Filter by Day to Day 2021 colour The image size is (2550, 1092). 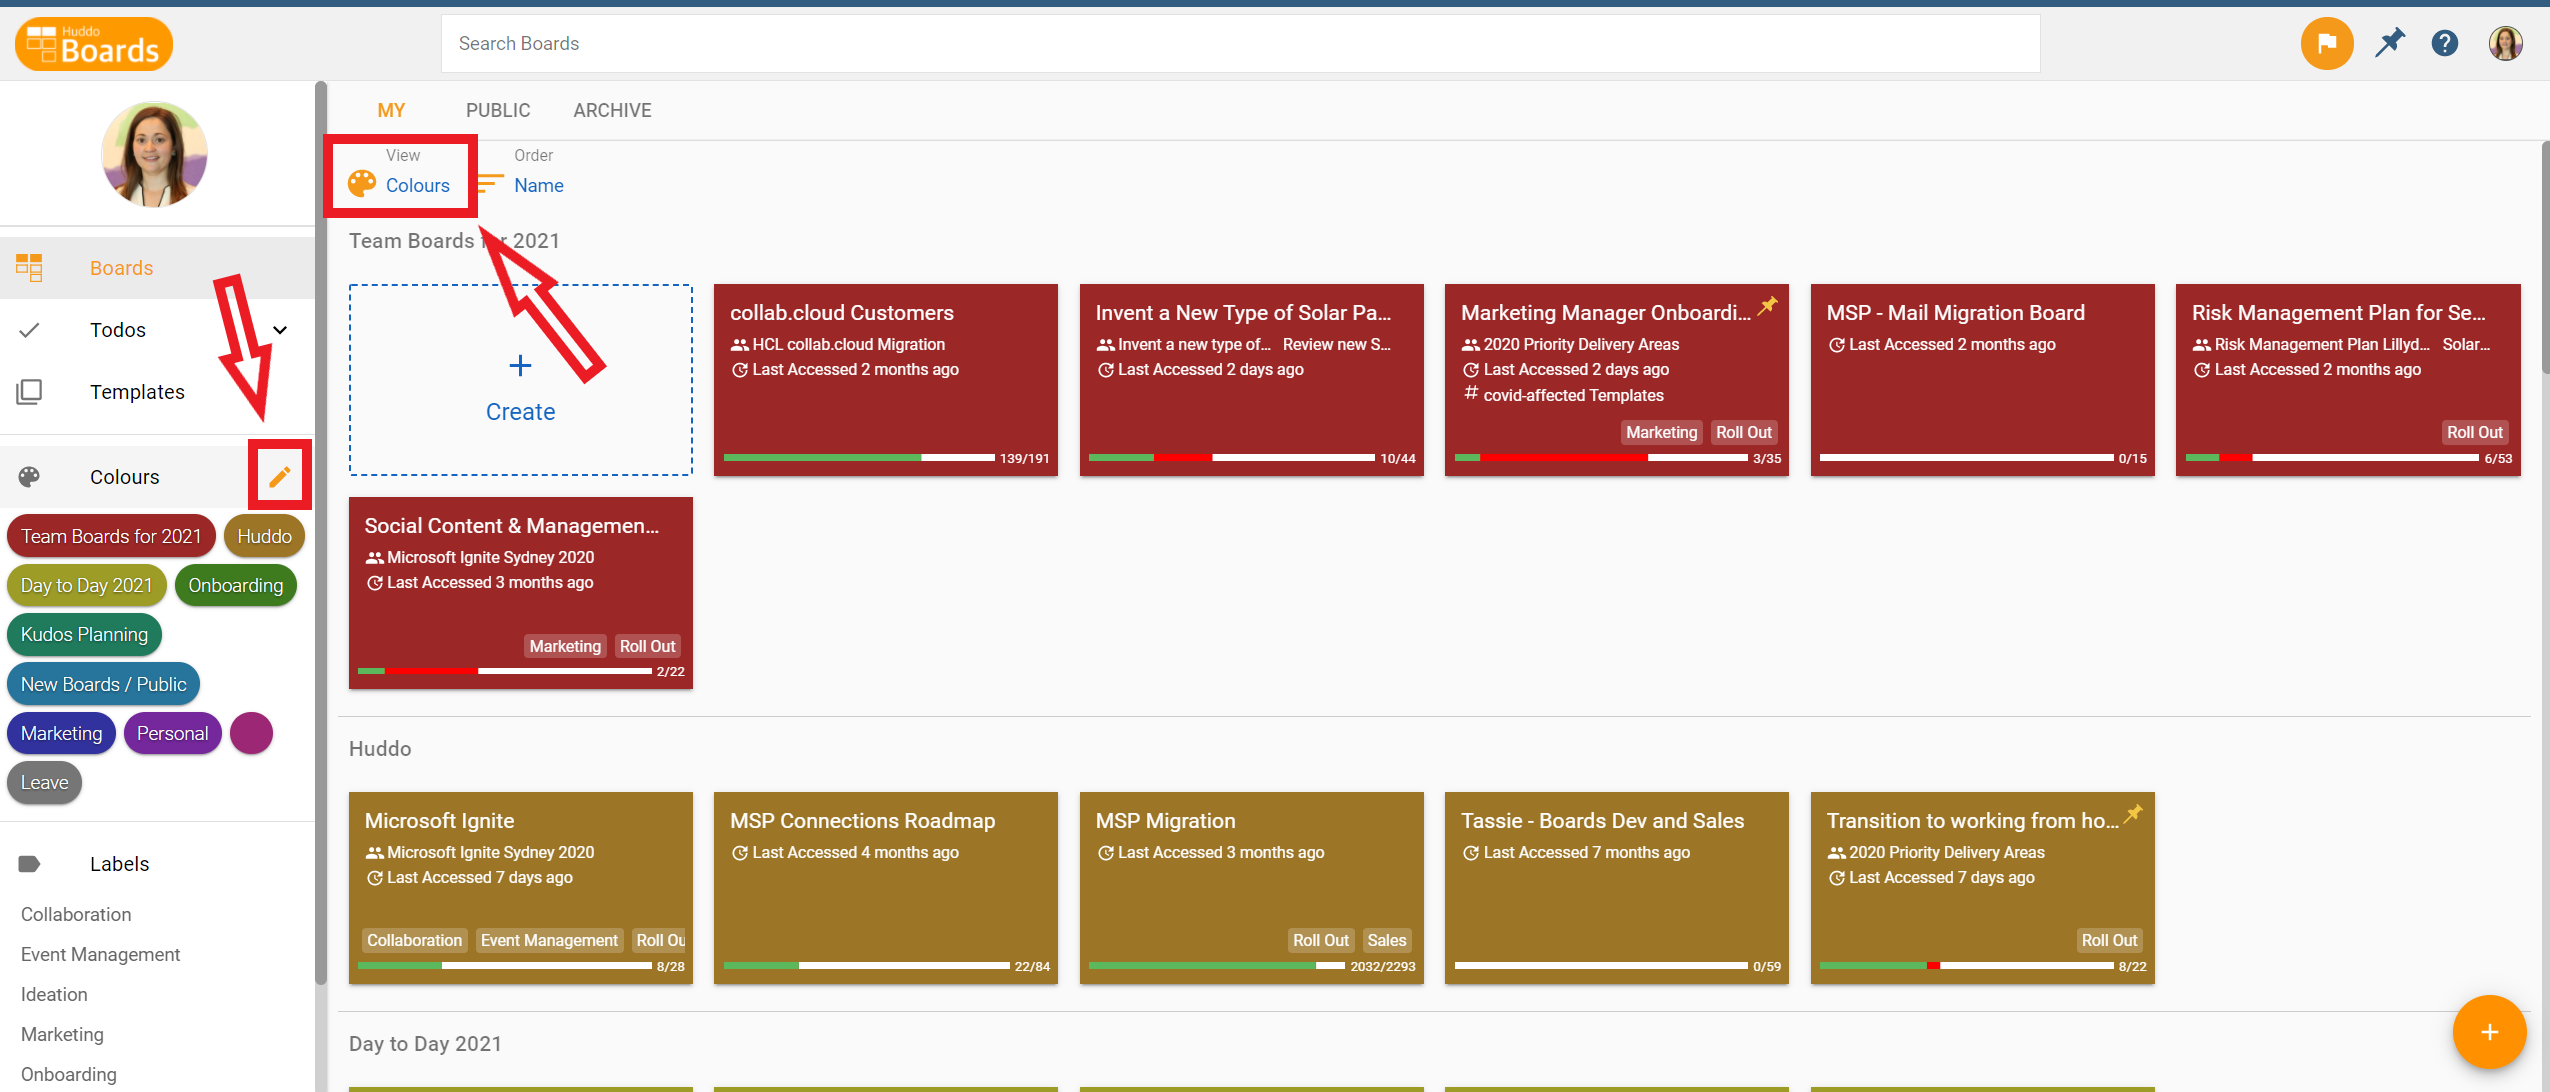click(x=86, y=585)
